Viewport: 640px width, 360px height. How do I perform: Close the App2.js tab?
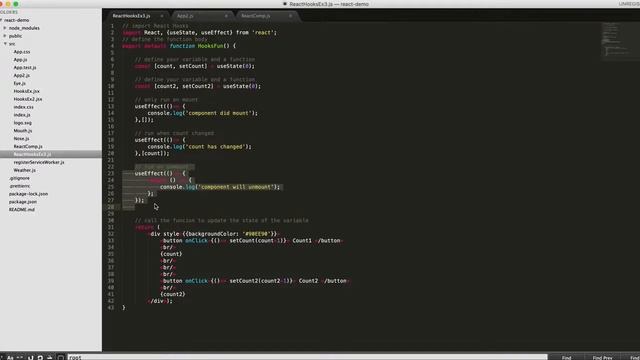[x=226, y=16]
